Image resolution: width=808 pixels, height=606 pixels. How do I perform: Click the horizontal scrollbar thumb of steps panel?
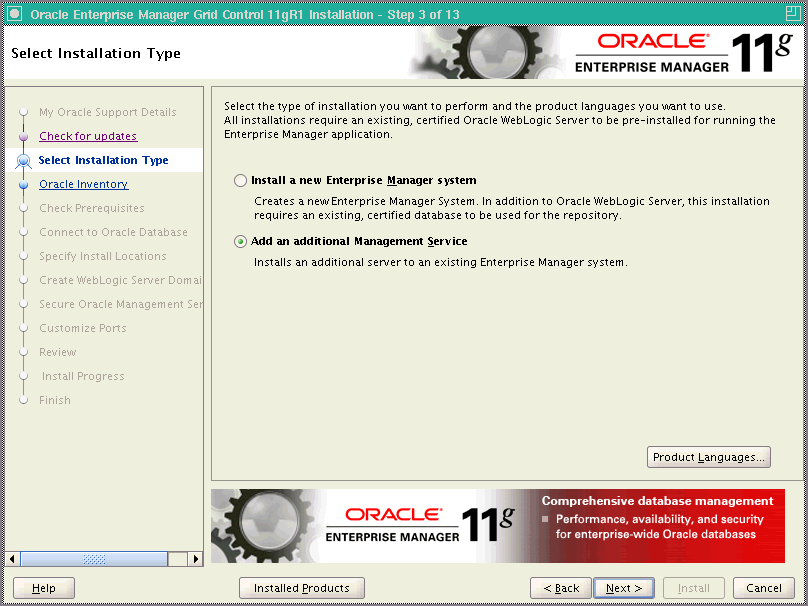(94, 559)
